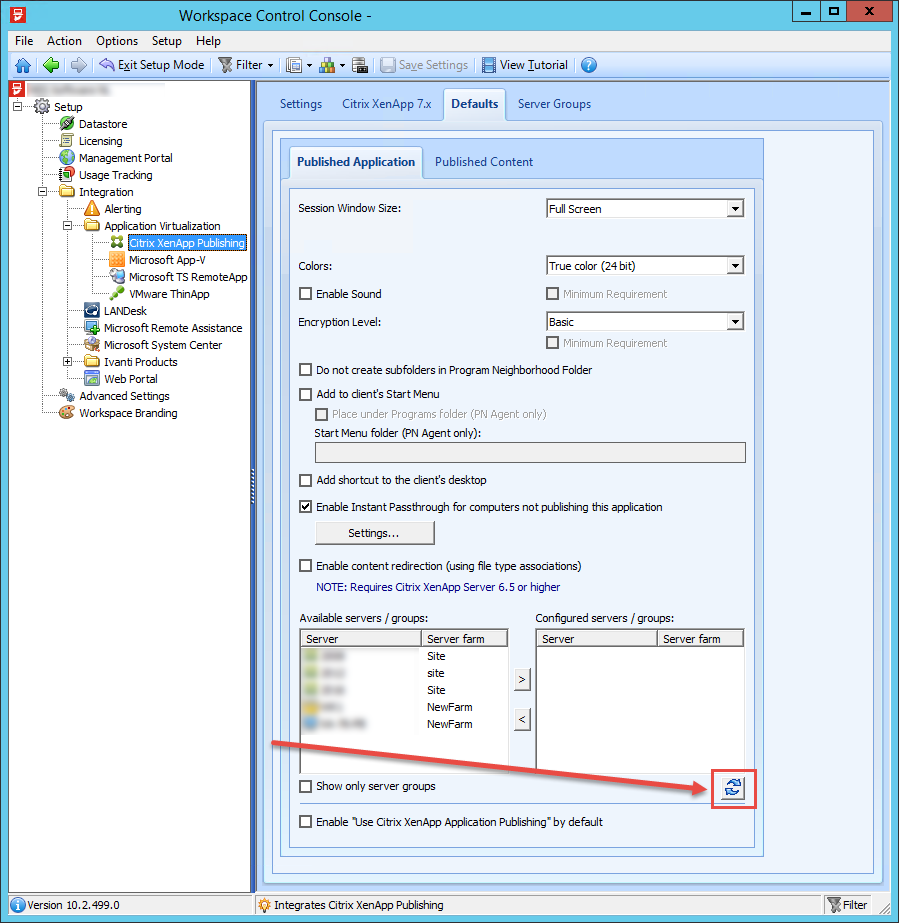Switch to the Published Content tab
The height and width of the screenshot is (923, 899).
click(484, 161)
